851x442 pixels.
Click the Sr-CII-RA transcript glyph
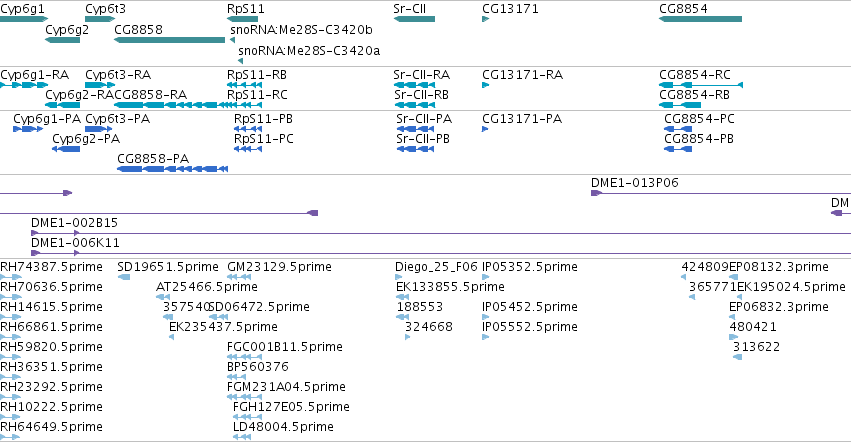pos(414,85)
